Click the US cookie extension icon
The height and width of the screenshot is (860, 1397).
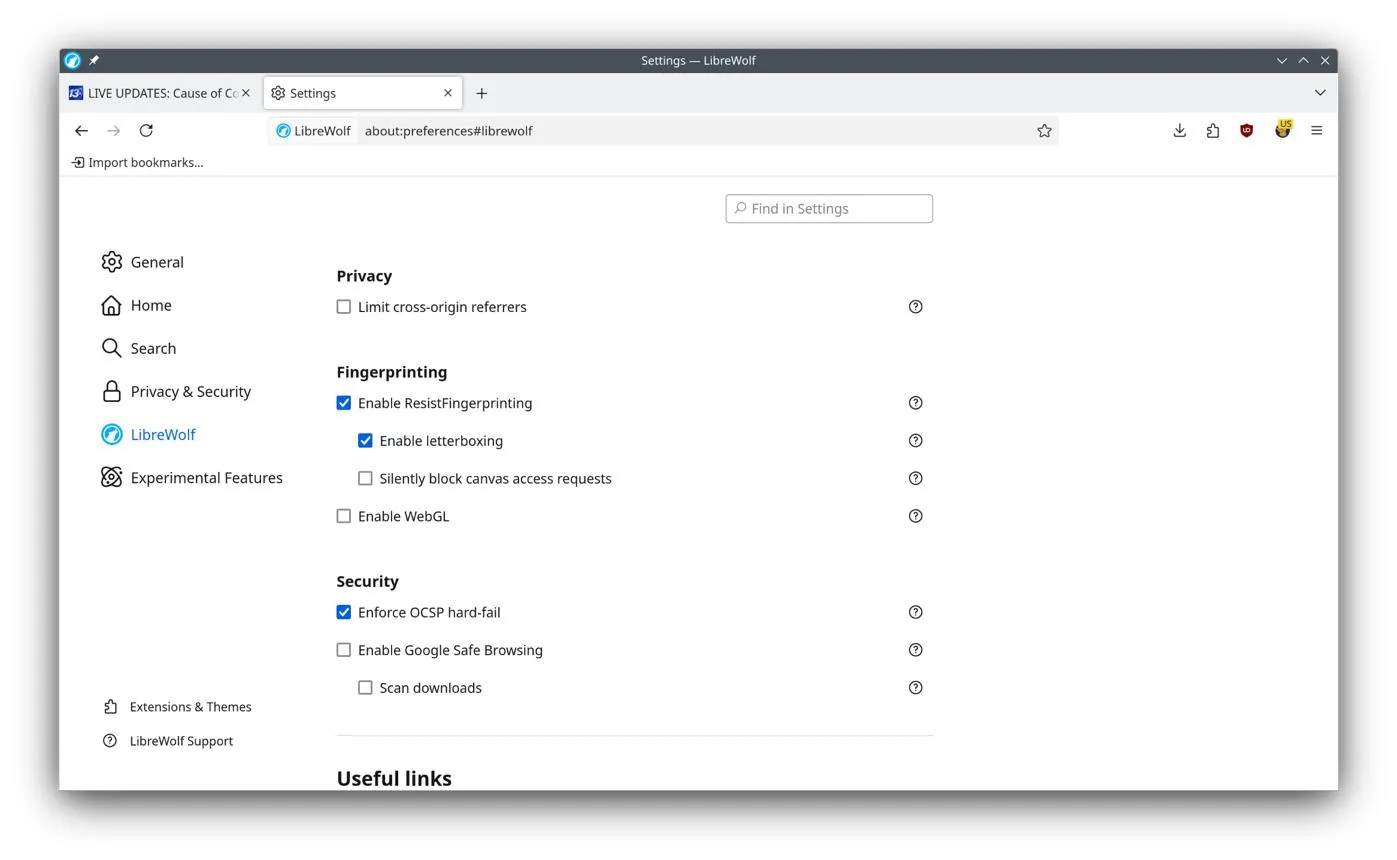(x=1283, y=130)
